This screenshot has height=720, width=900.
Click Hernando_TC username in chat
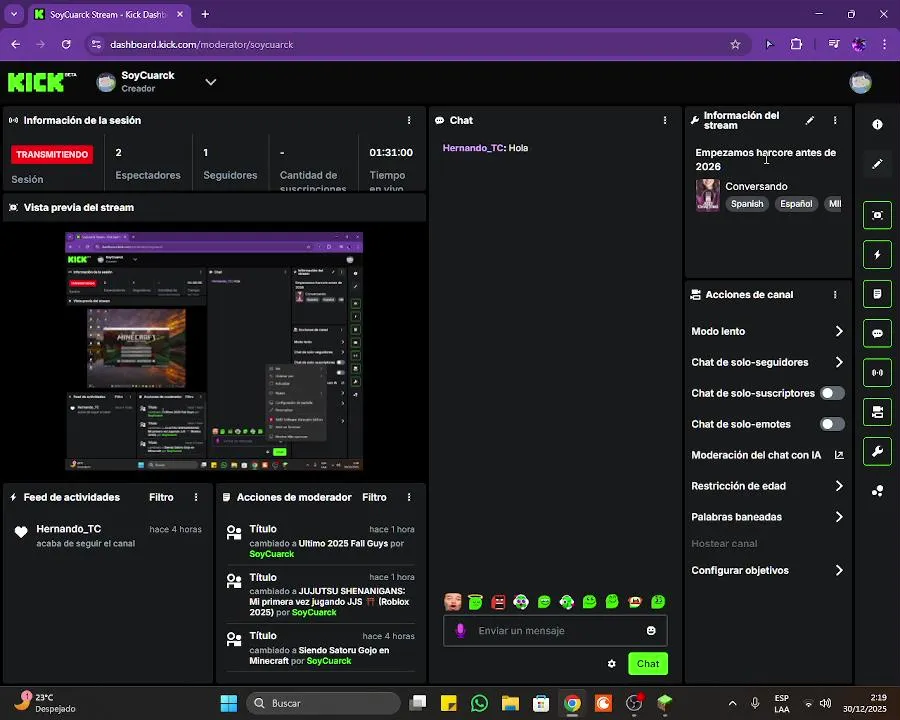click(x=473, y=148)
